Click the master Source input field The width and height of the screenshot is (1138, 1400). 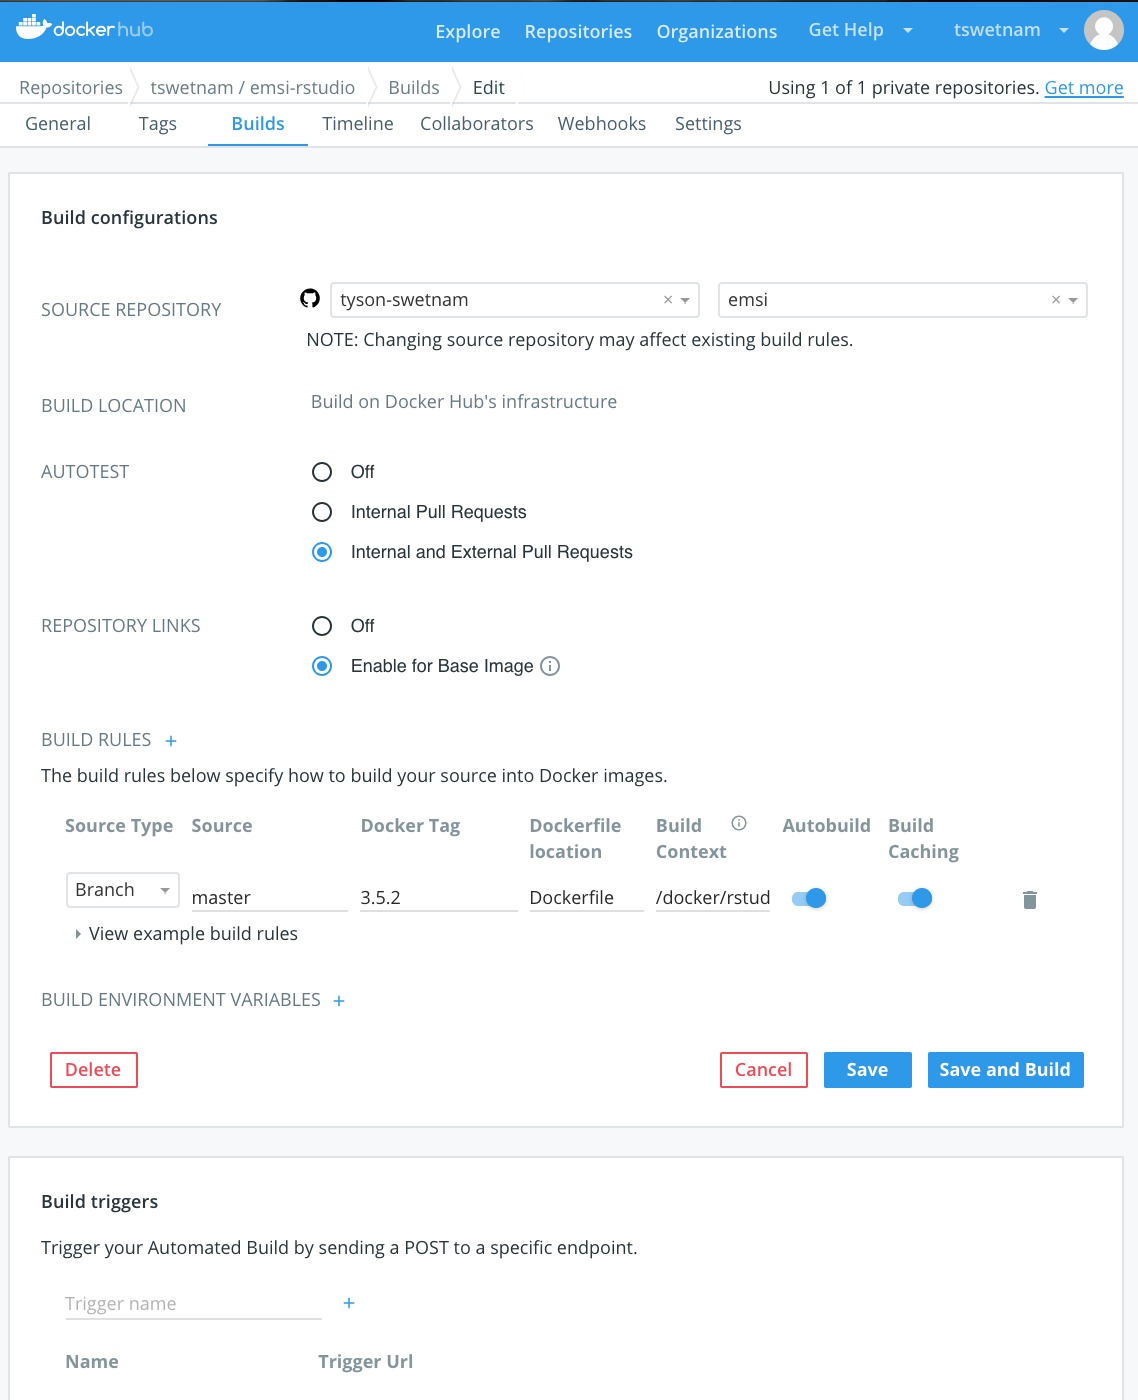coord(269,898)
